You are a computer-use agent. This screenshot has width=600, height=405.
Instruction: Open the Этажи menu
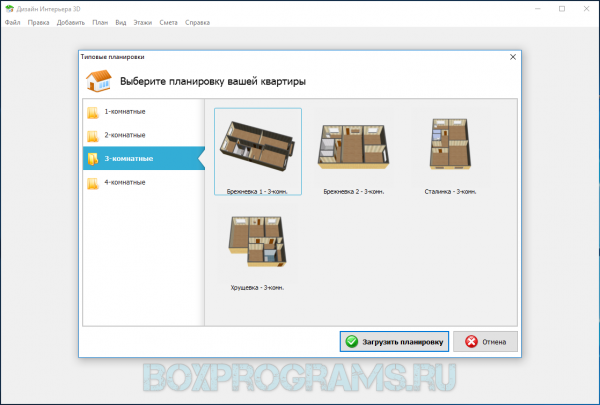pos(142,23)
